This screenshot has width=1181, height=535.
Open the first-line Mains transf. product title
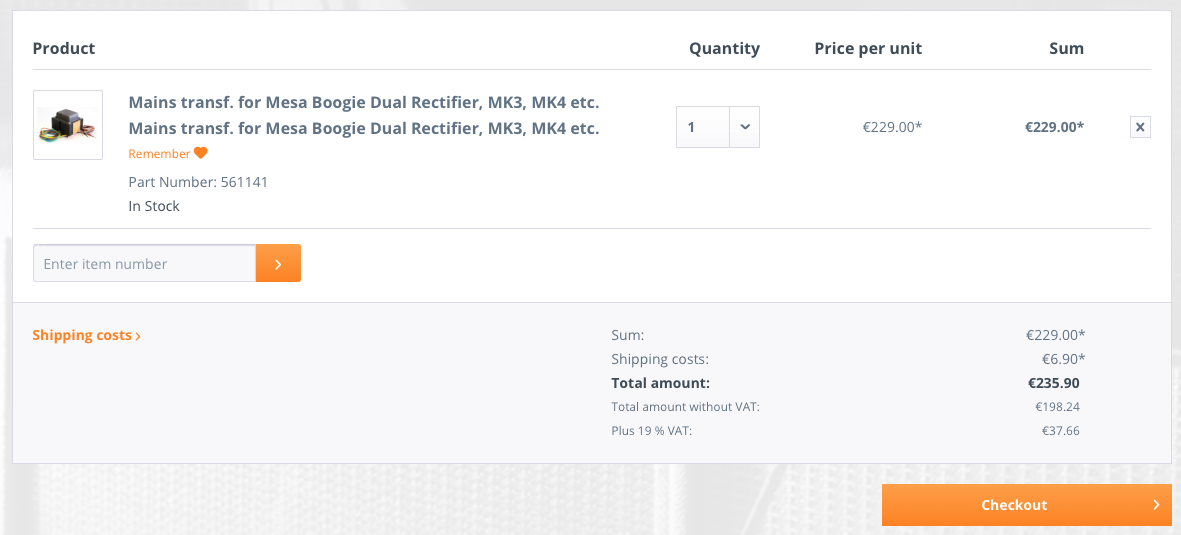(x=363, y=102)
